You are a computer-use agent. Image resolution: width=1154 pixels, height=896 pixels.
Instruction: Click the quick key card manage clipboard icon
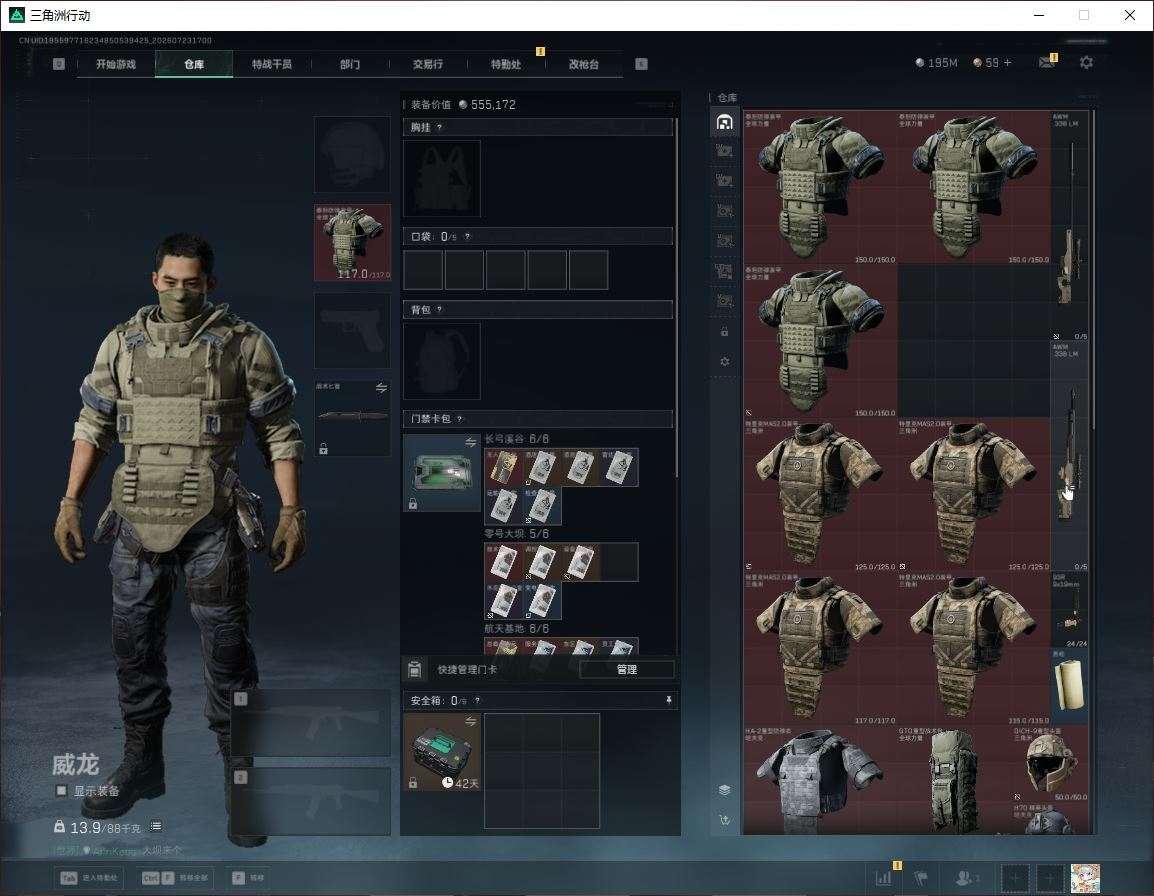pyautogui.click(x=414, y=669)
